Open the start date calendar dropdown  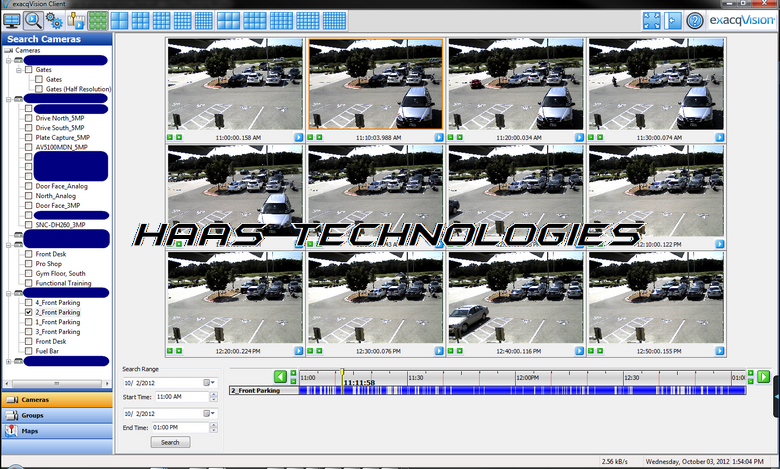[209, 383]
